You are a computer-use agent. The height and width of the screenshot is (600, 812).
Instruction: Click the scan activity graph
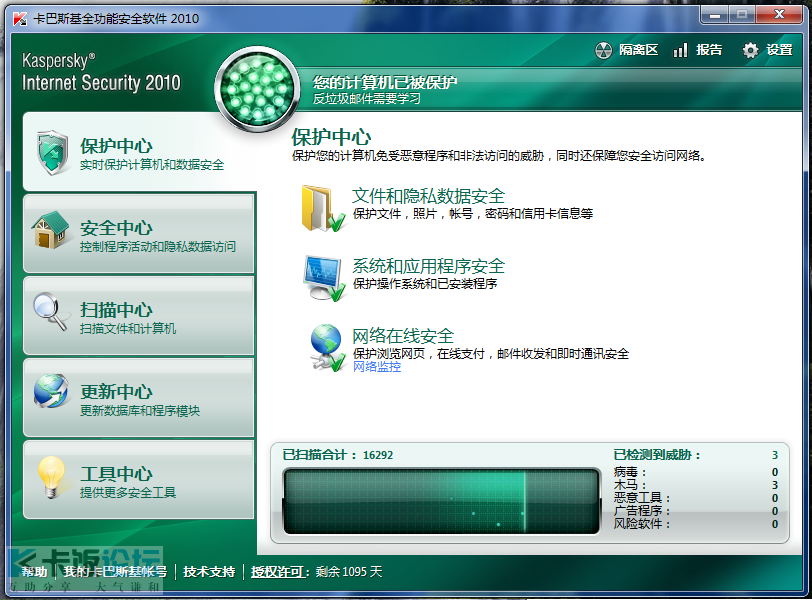click(441, 501)
